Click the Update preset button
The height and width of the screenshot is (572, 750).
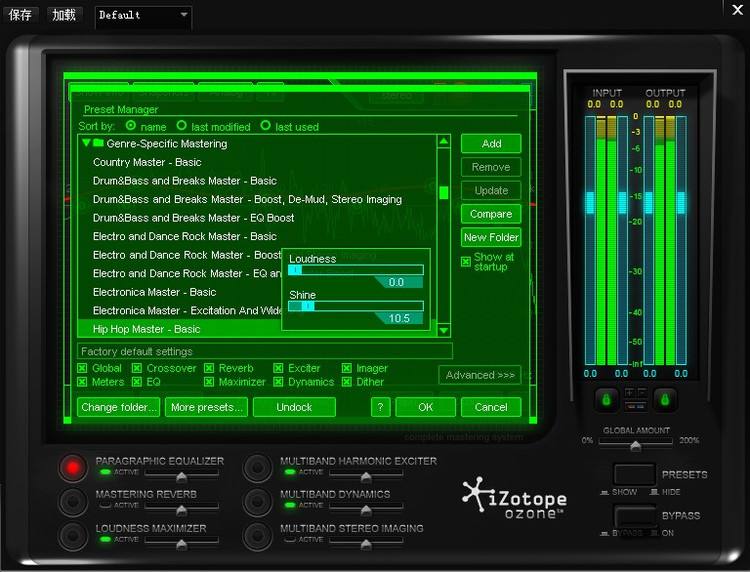(x=491, y=190)
